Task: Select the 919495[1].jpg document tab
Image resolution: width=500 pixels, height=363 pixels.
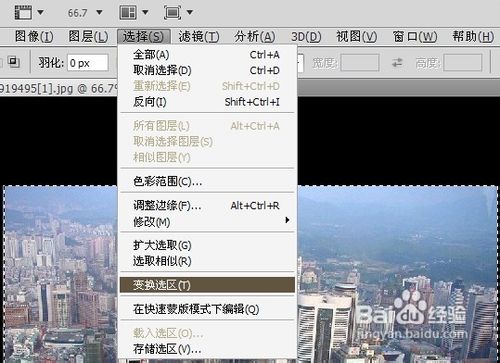Action: coord(59,88)
